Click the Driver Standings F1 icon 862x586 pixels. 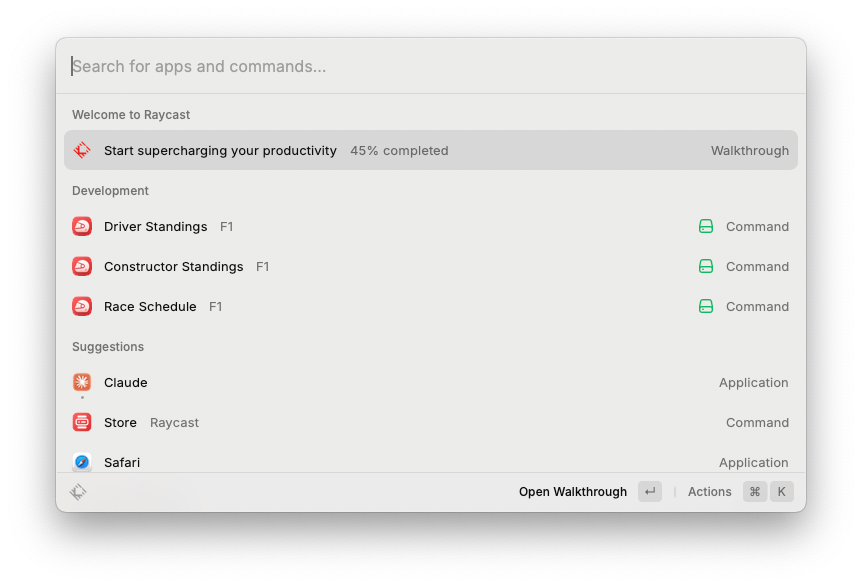(x=82, y=227)
